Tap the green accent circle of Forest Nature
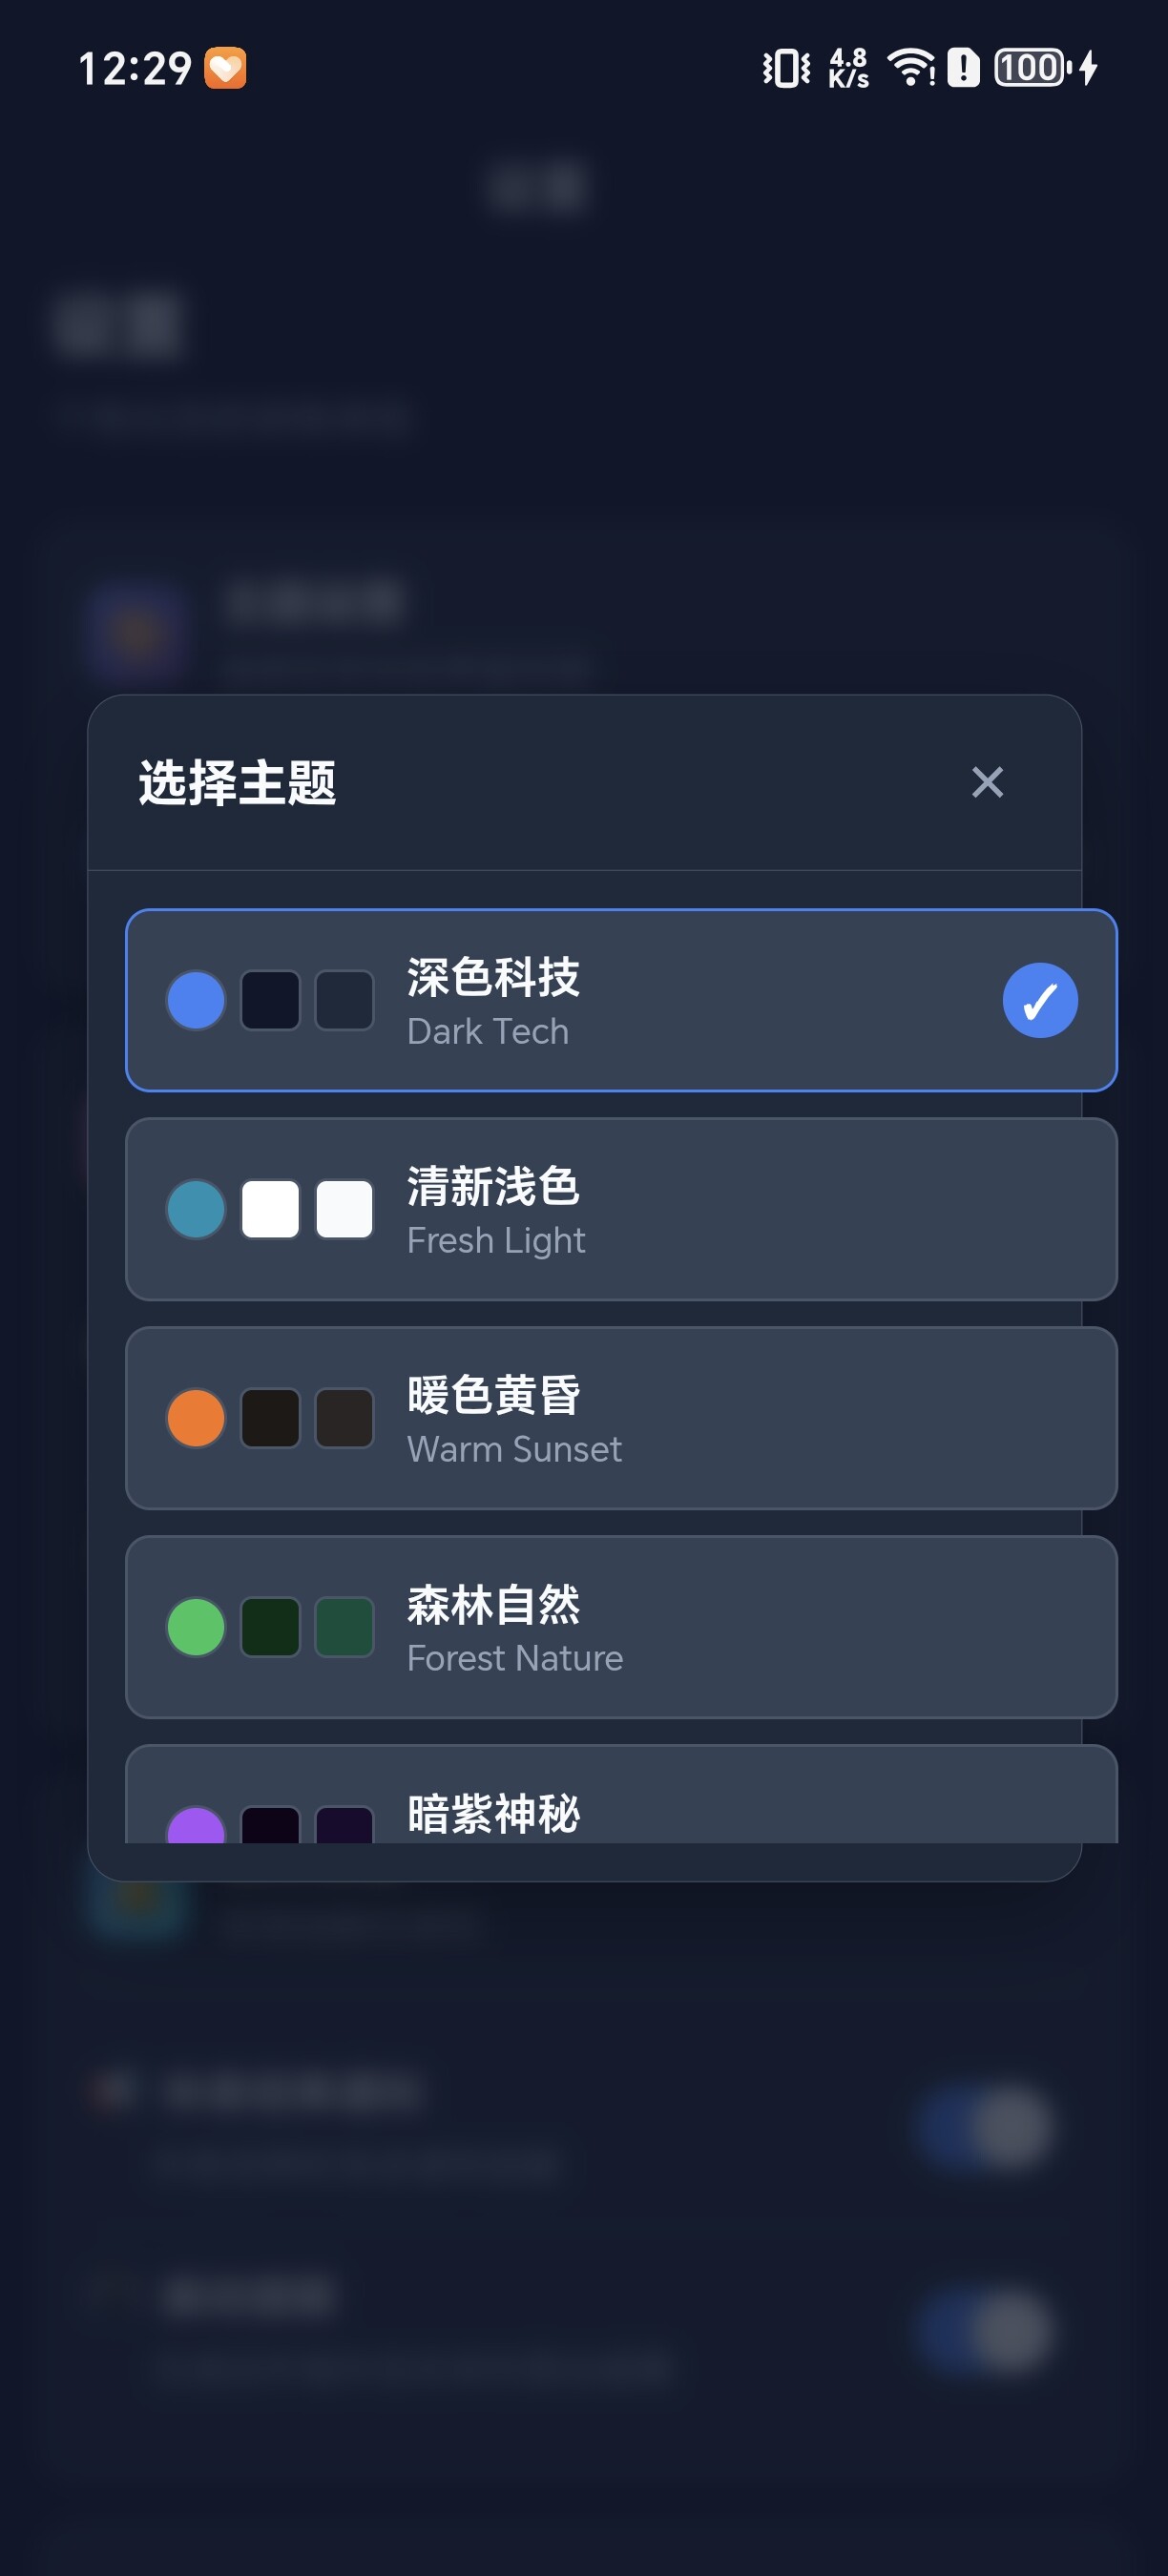Screen dimensions: 1168x2576 point(196,1627)
